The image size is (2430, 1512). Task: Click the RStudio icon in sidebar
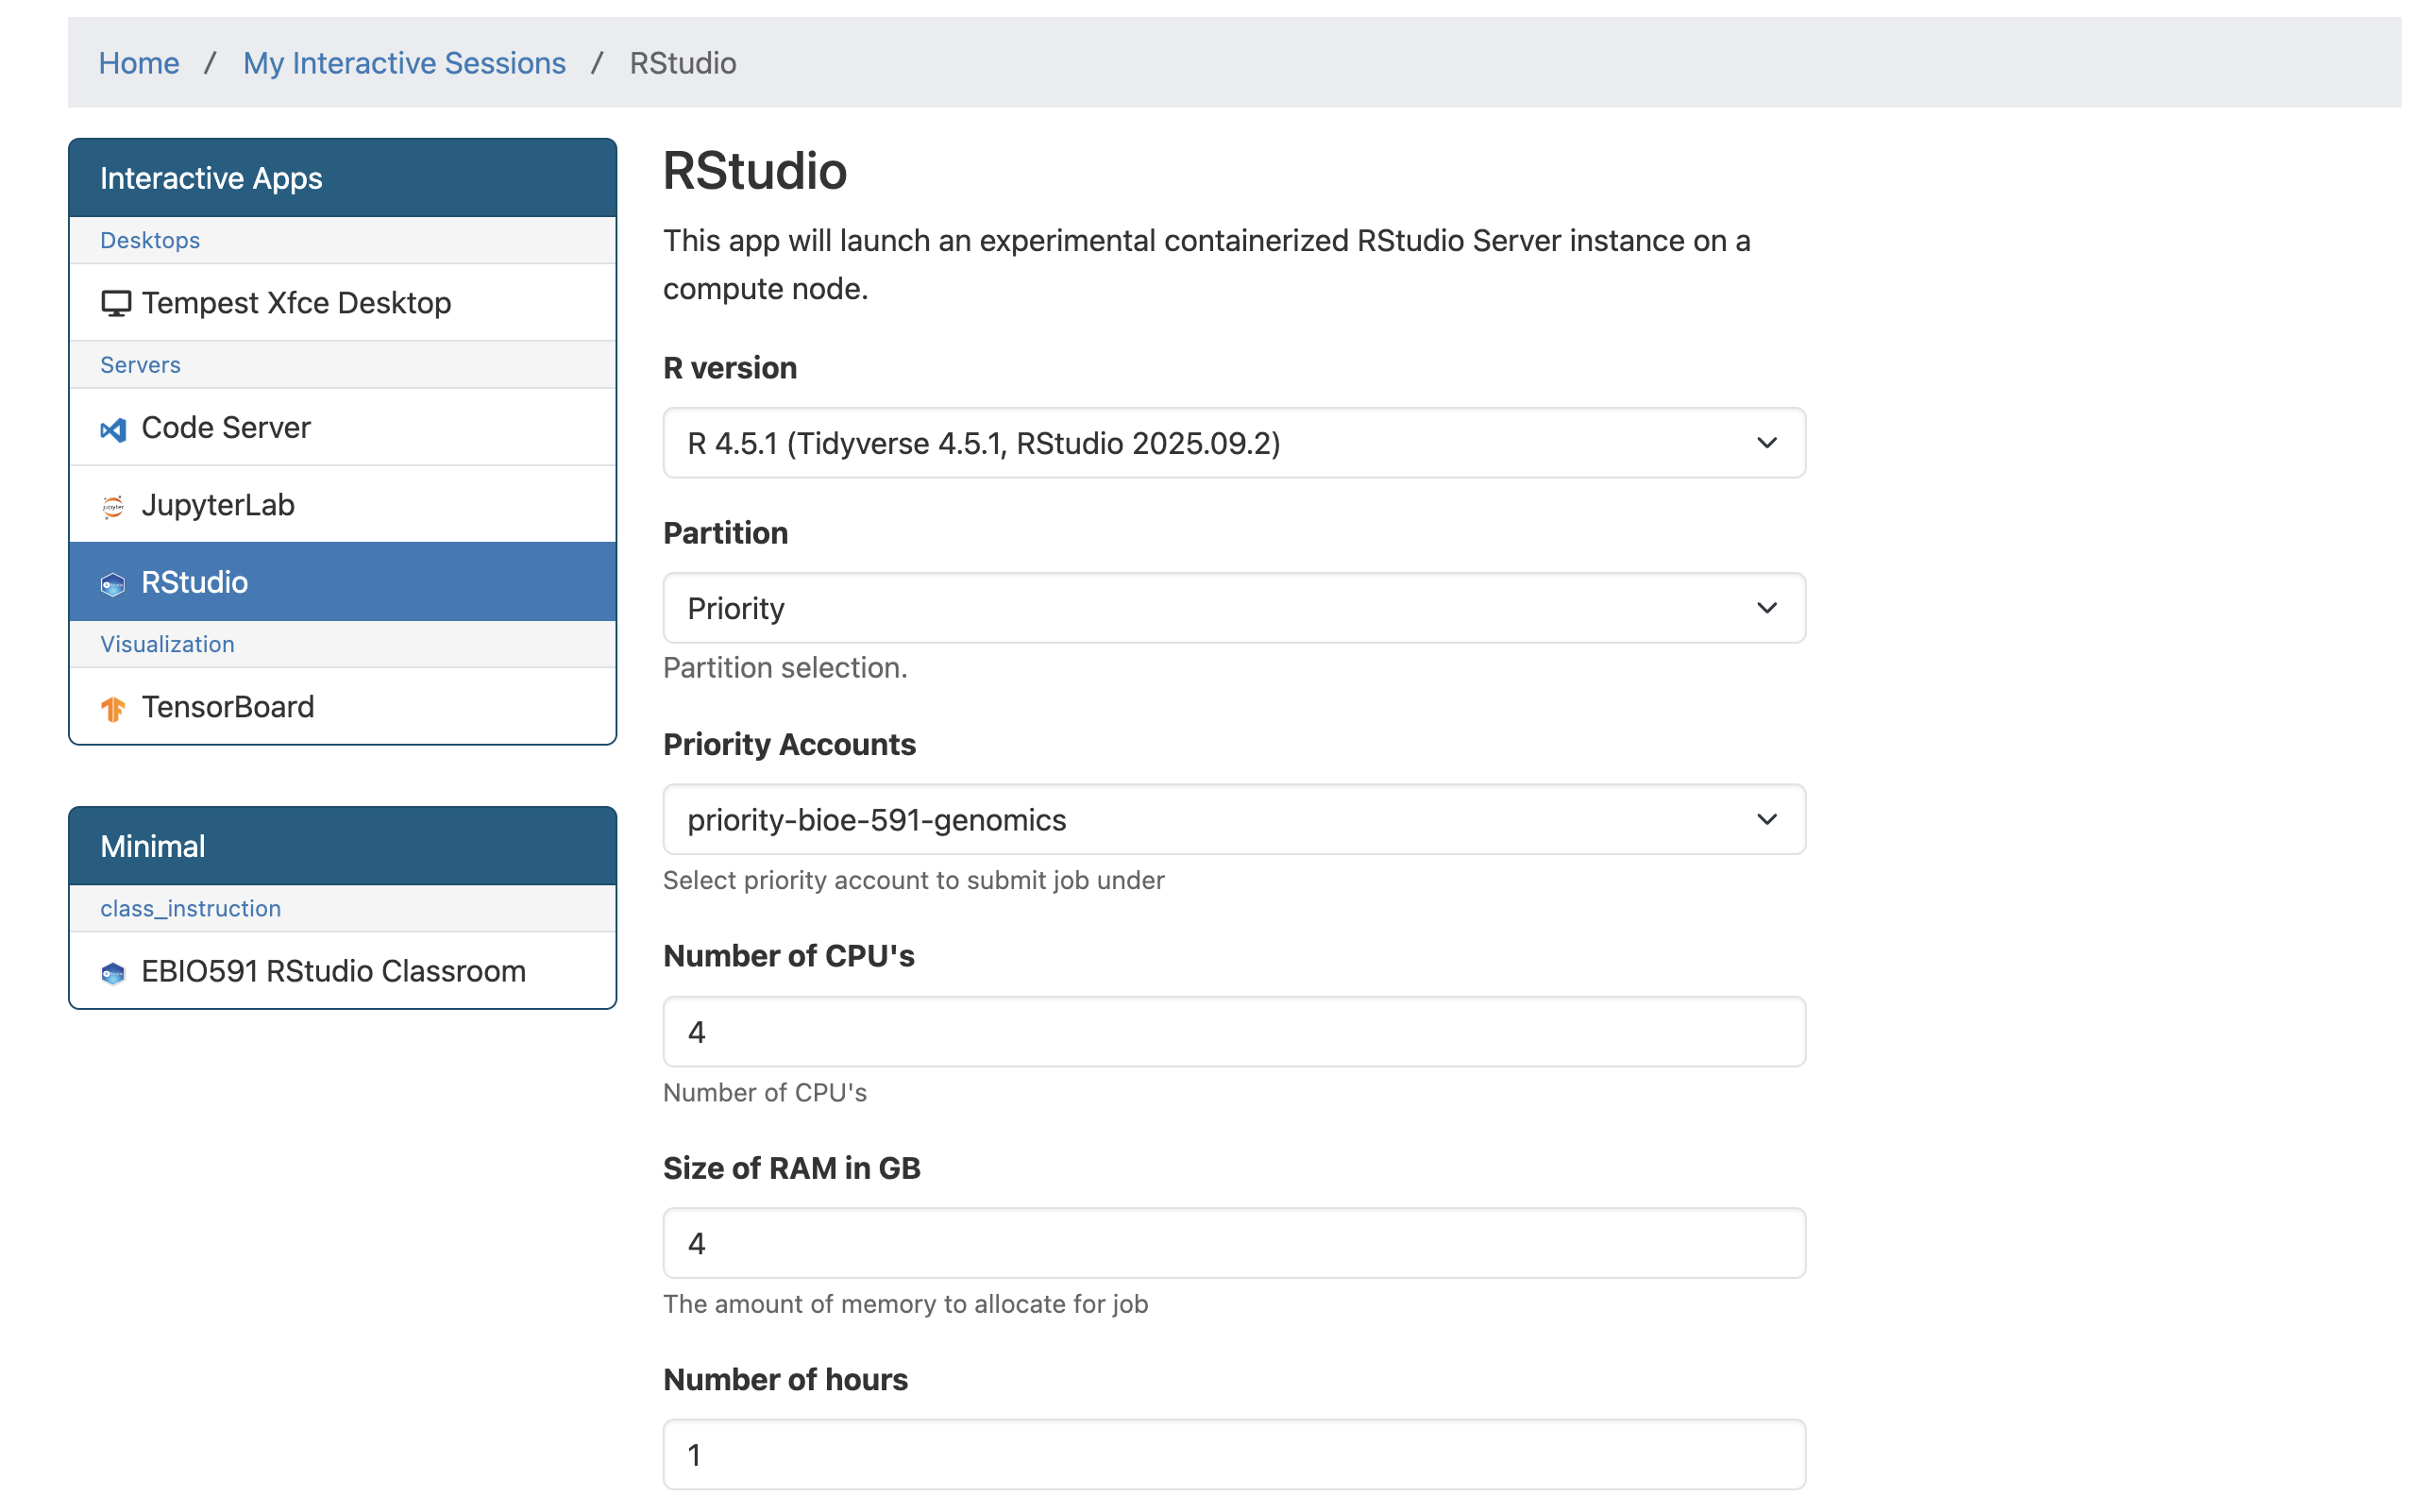(x=113, y=585)
